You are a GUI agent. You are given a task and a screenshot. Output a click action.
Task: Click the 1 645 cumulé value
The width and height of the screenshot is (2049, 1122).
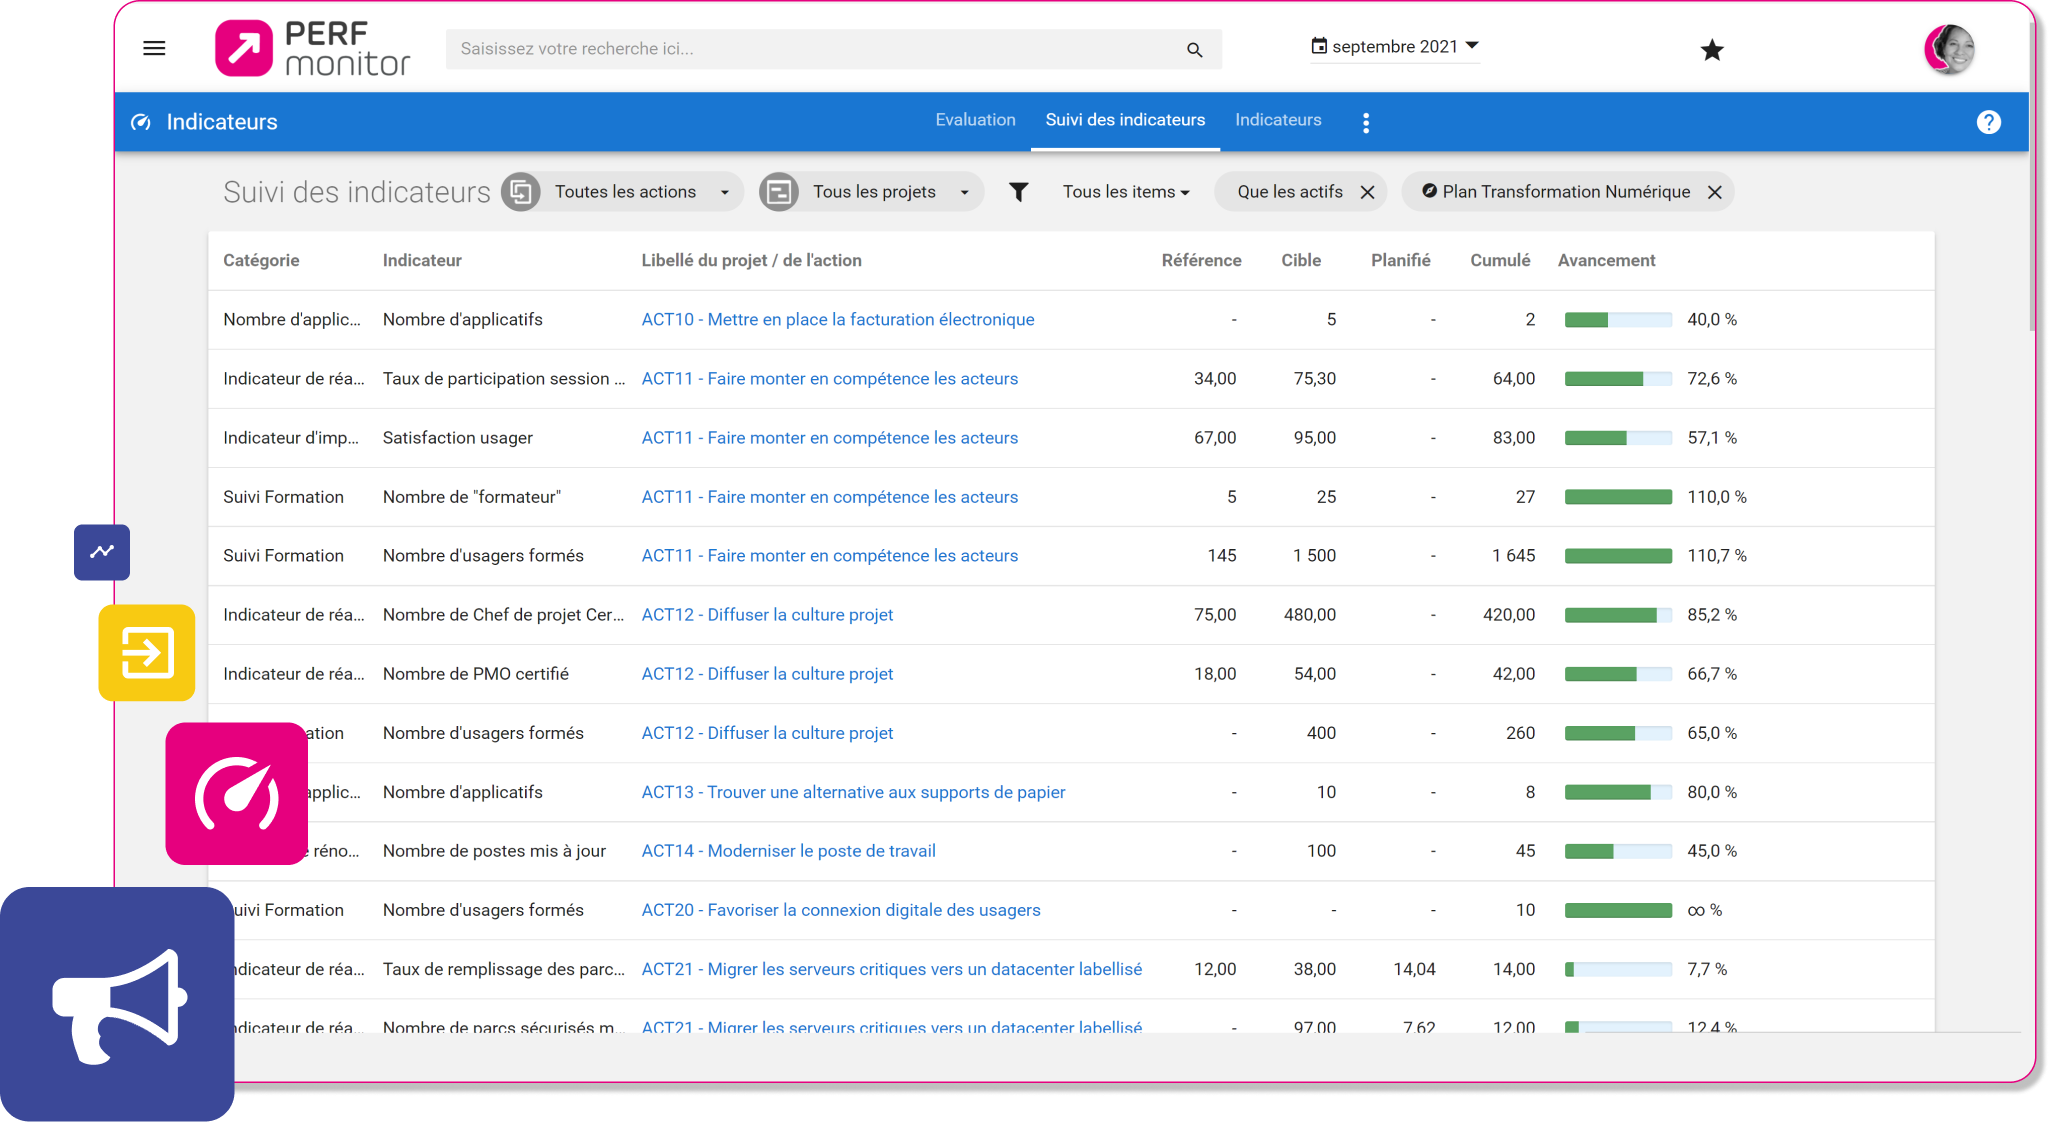point(1513,556)
